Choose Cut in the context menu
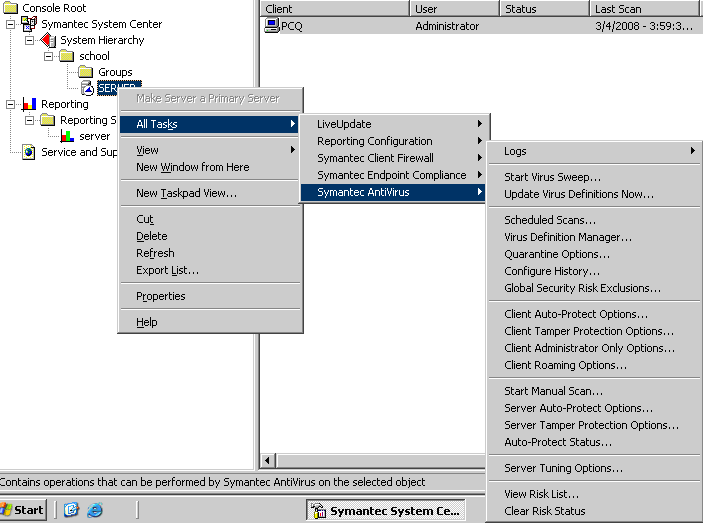The image size is (703, 524). 210,219
